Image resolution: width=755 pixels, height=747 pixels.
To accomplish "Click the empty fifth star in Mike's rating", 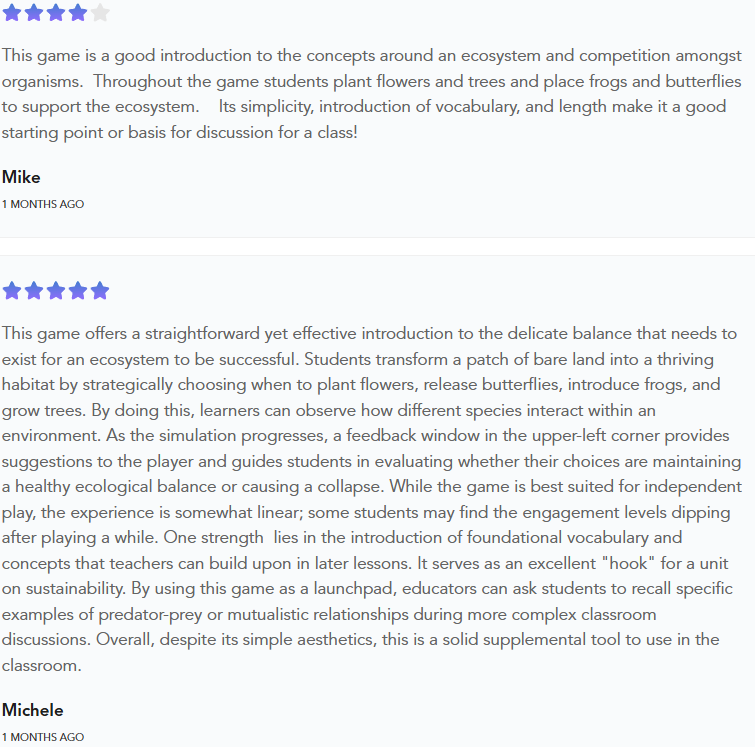I will click(99, 13).
